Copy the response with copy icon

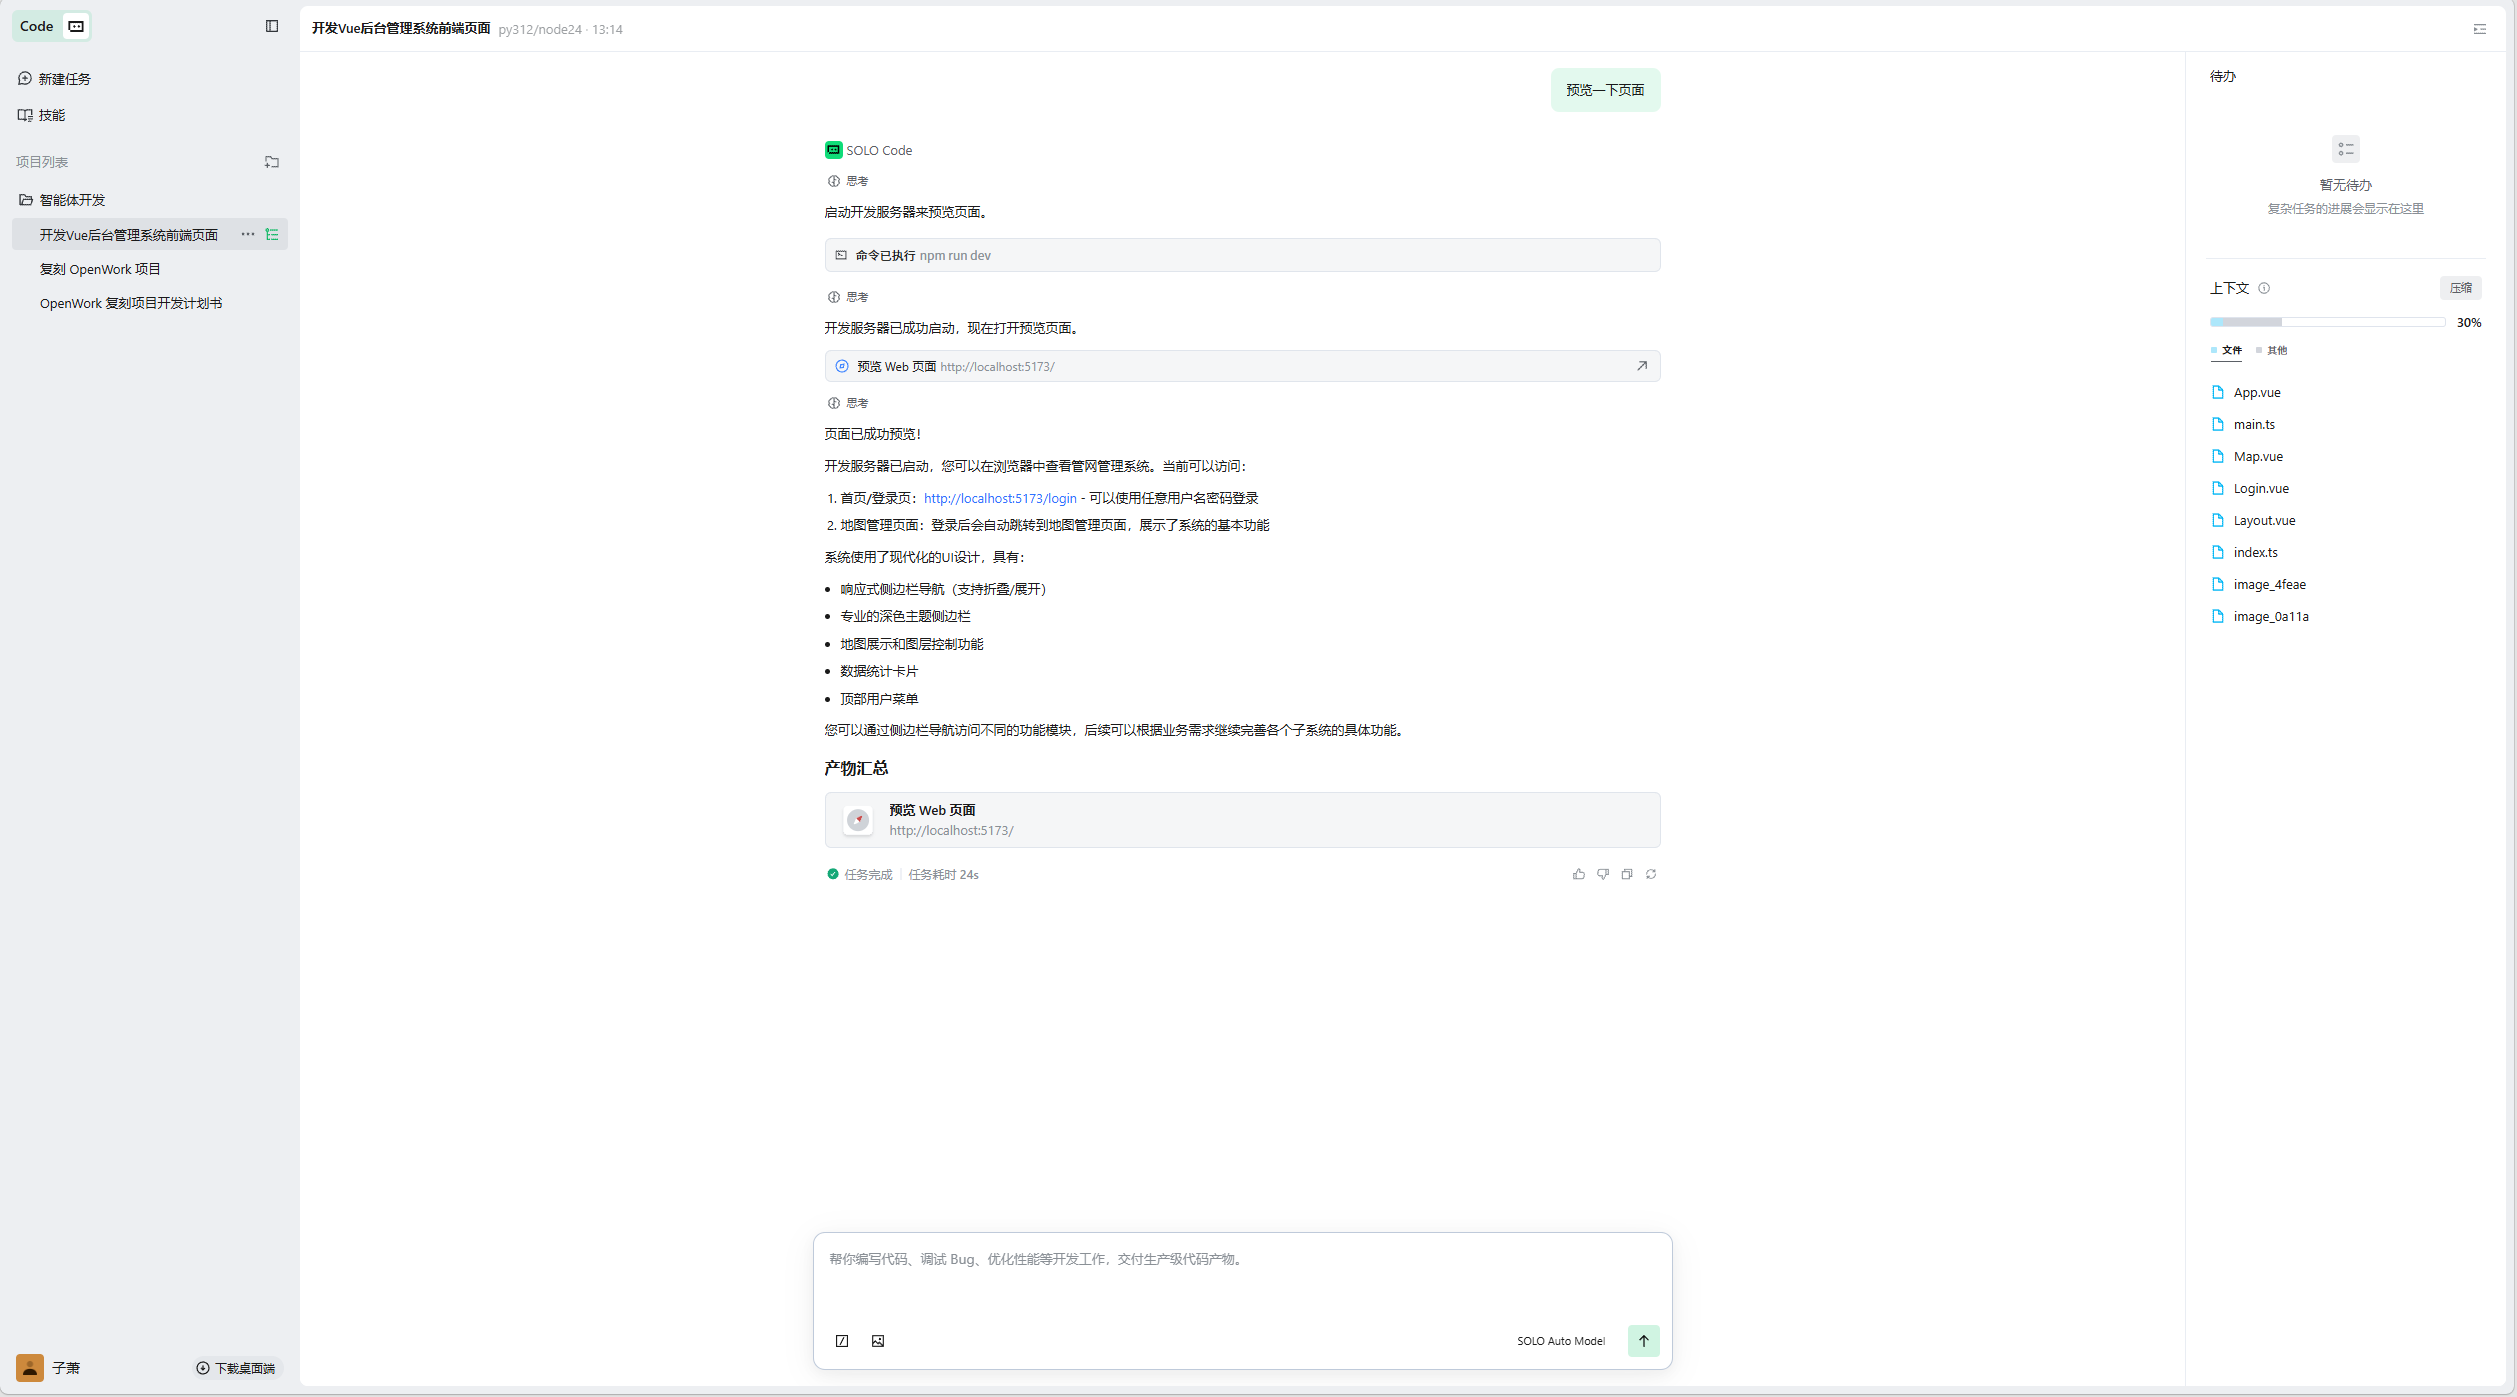(x=1627, y=874)
